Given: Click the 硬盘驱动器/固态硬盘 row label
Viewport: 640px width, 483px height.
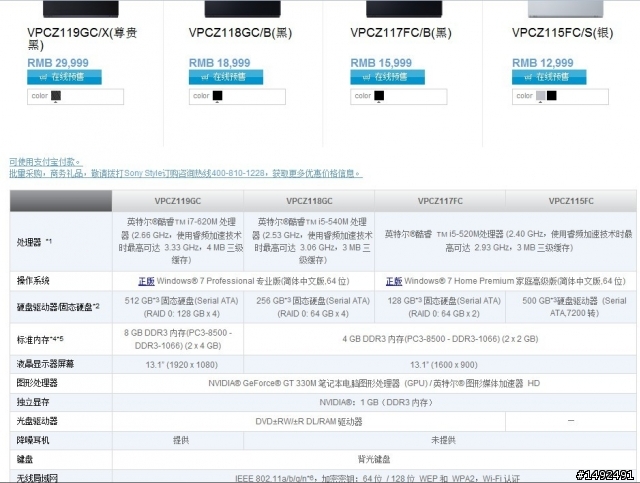Looking at the screenshot, I should point(58,307).
